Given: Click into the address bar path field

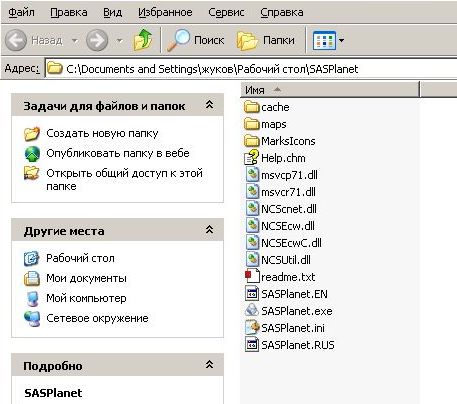Looking at the screenshot, I should coord(250,69).
